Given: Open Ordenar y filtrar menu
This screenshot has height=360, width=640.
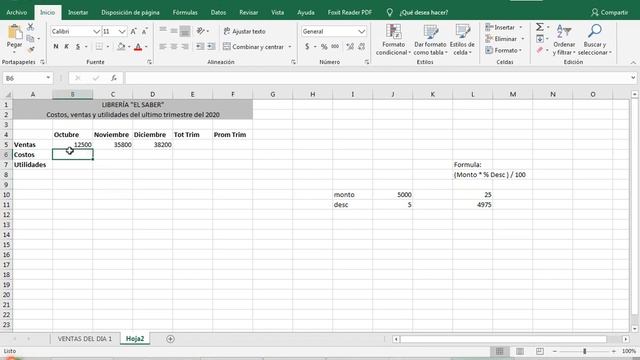Looking at the screenshot, I should coord(564,40).
